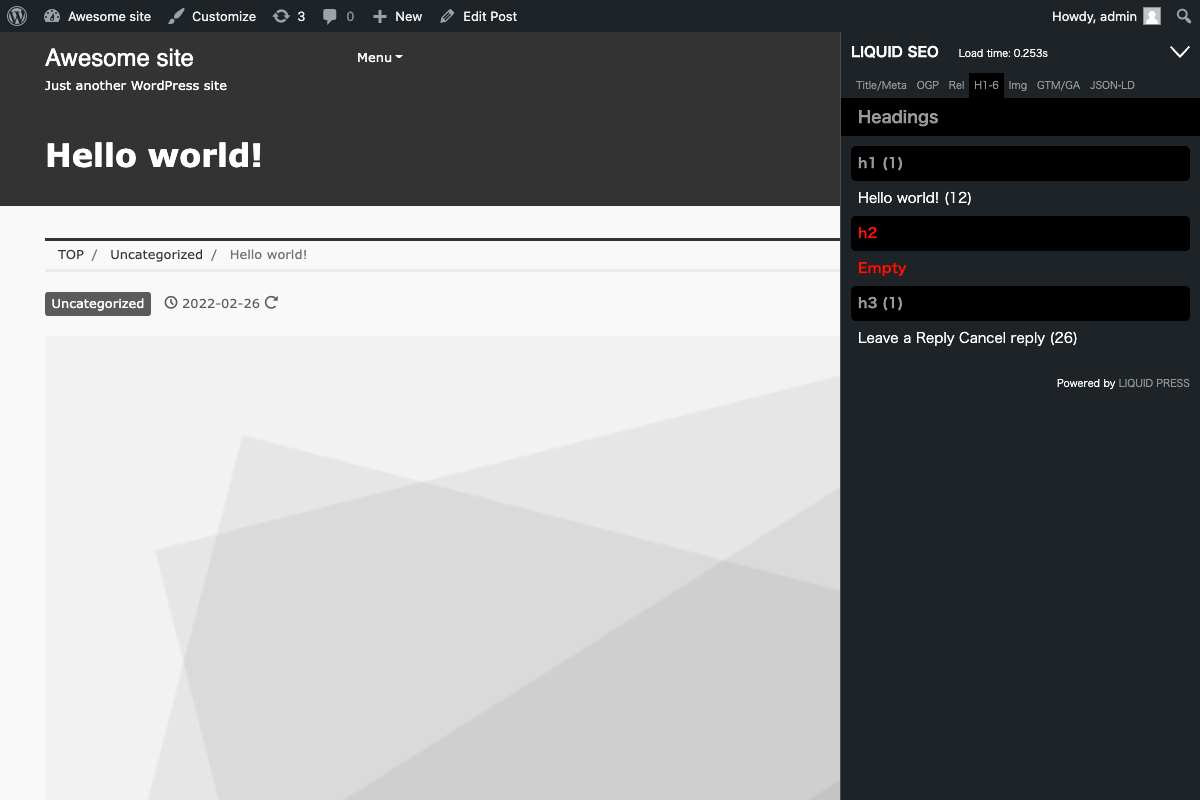Click Leave a Reply Cancel reply (26) entry

coord(967,338)
